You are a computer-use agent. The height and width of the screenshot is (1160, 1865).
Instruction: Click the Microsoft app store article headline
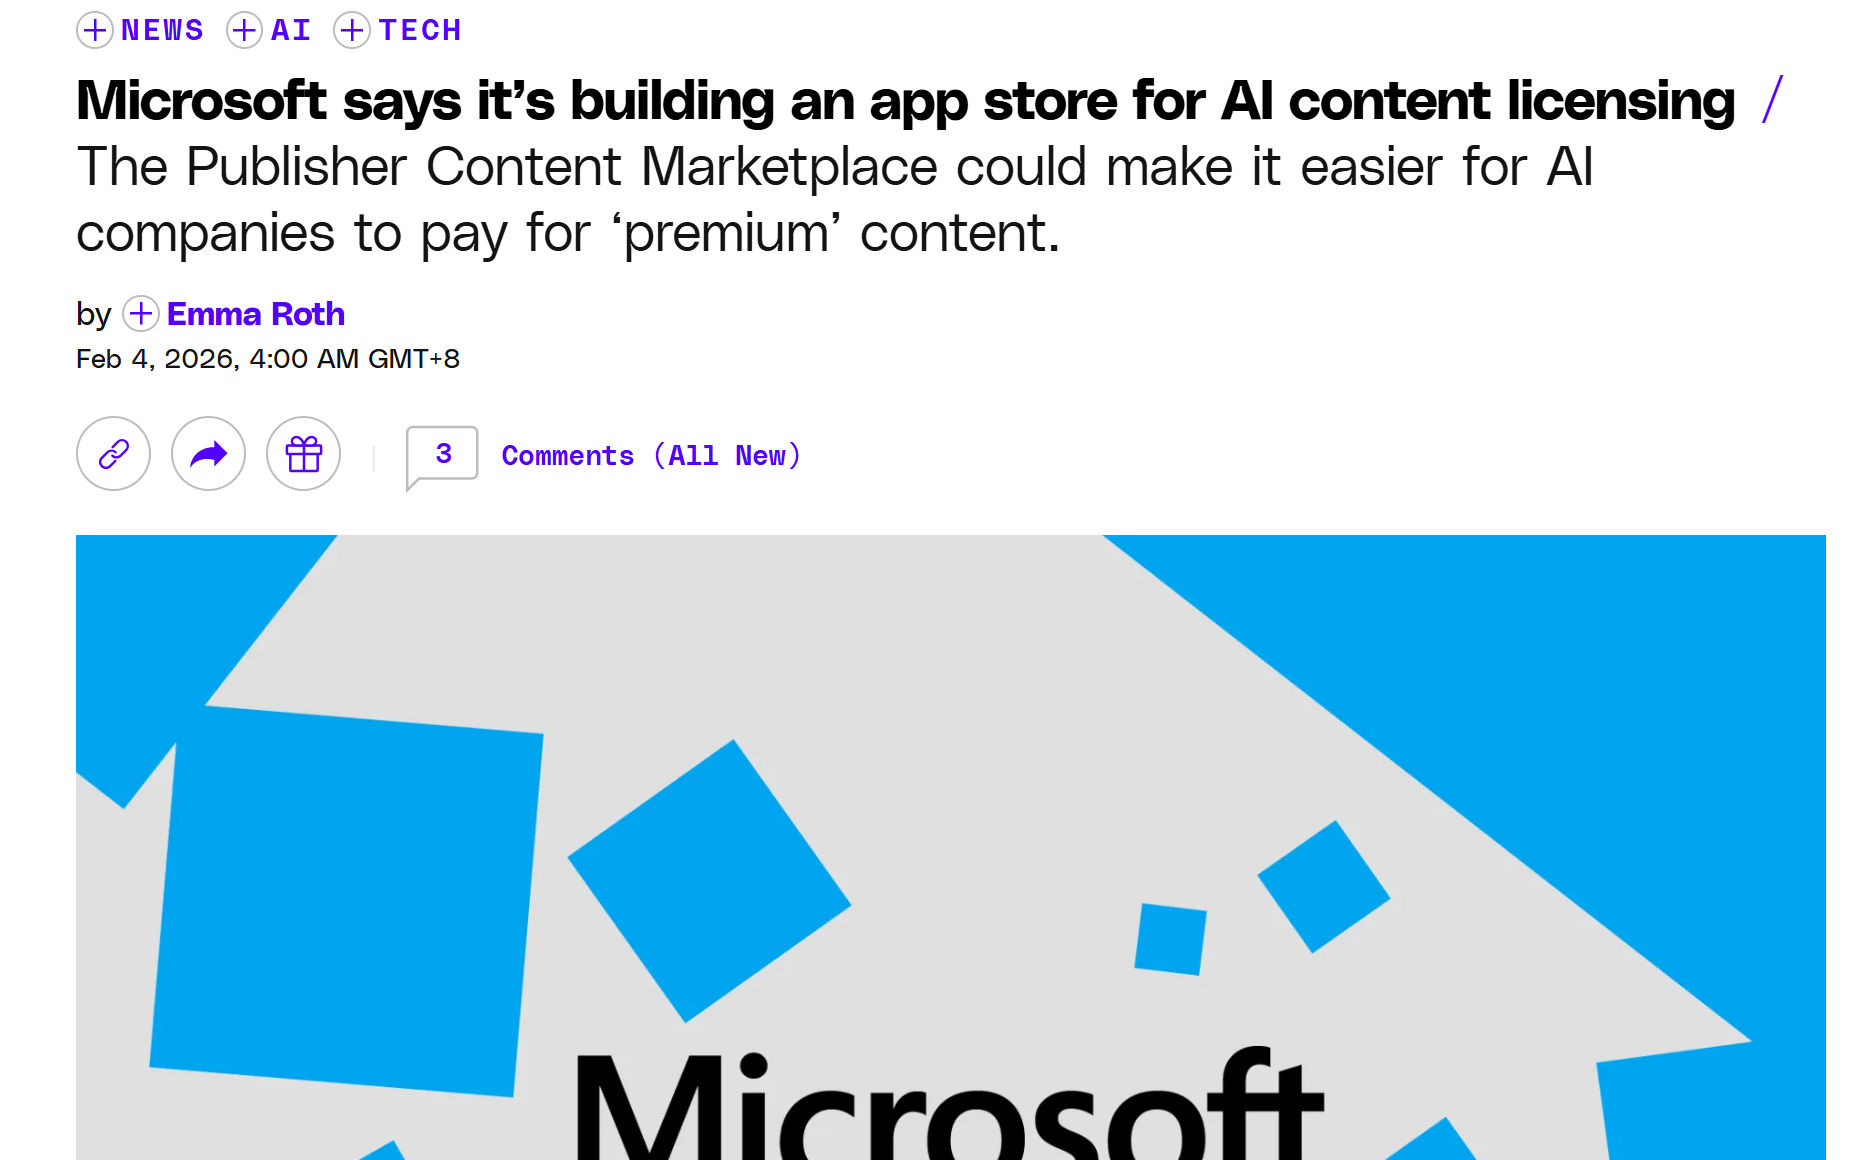click(905, 101)
